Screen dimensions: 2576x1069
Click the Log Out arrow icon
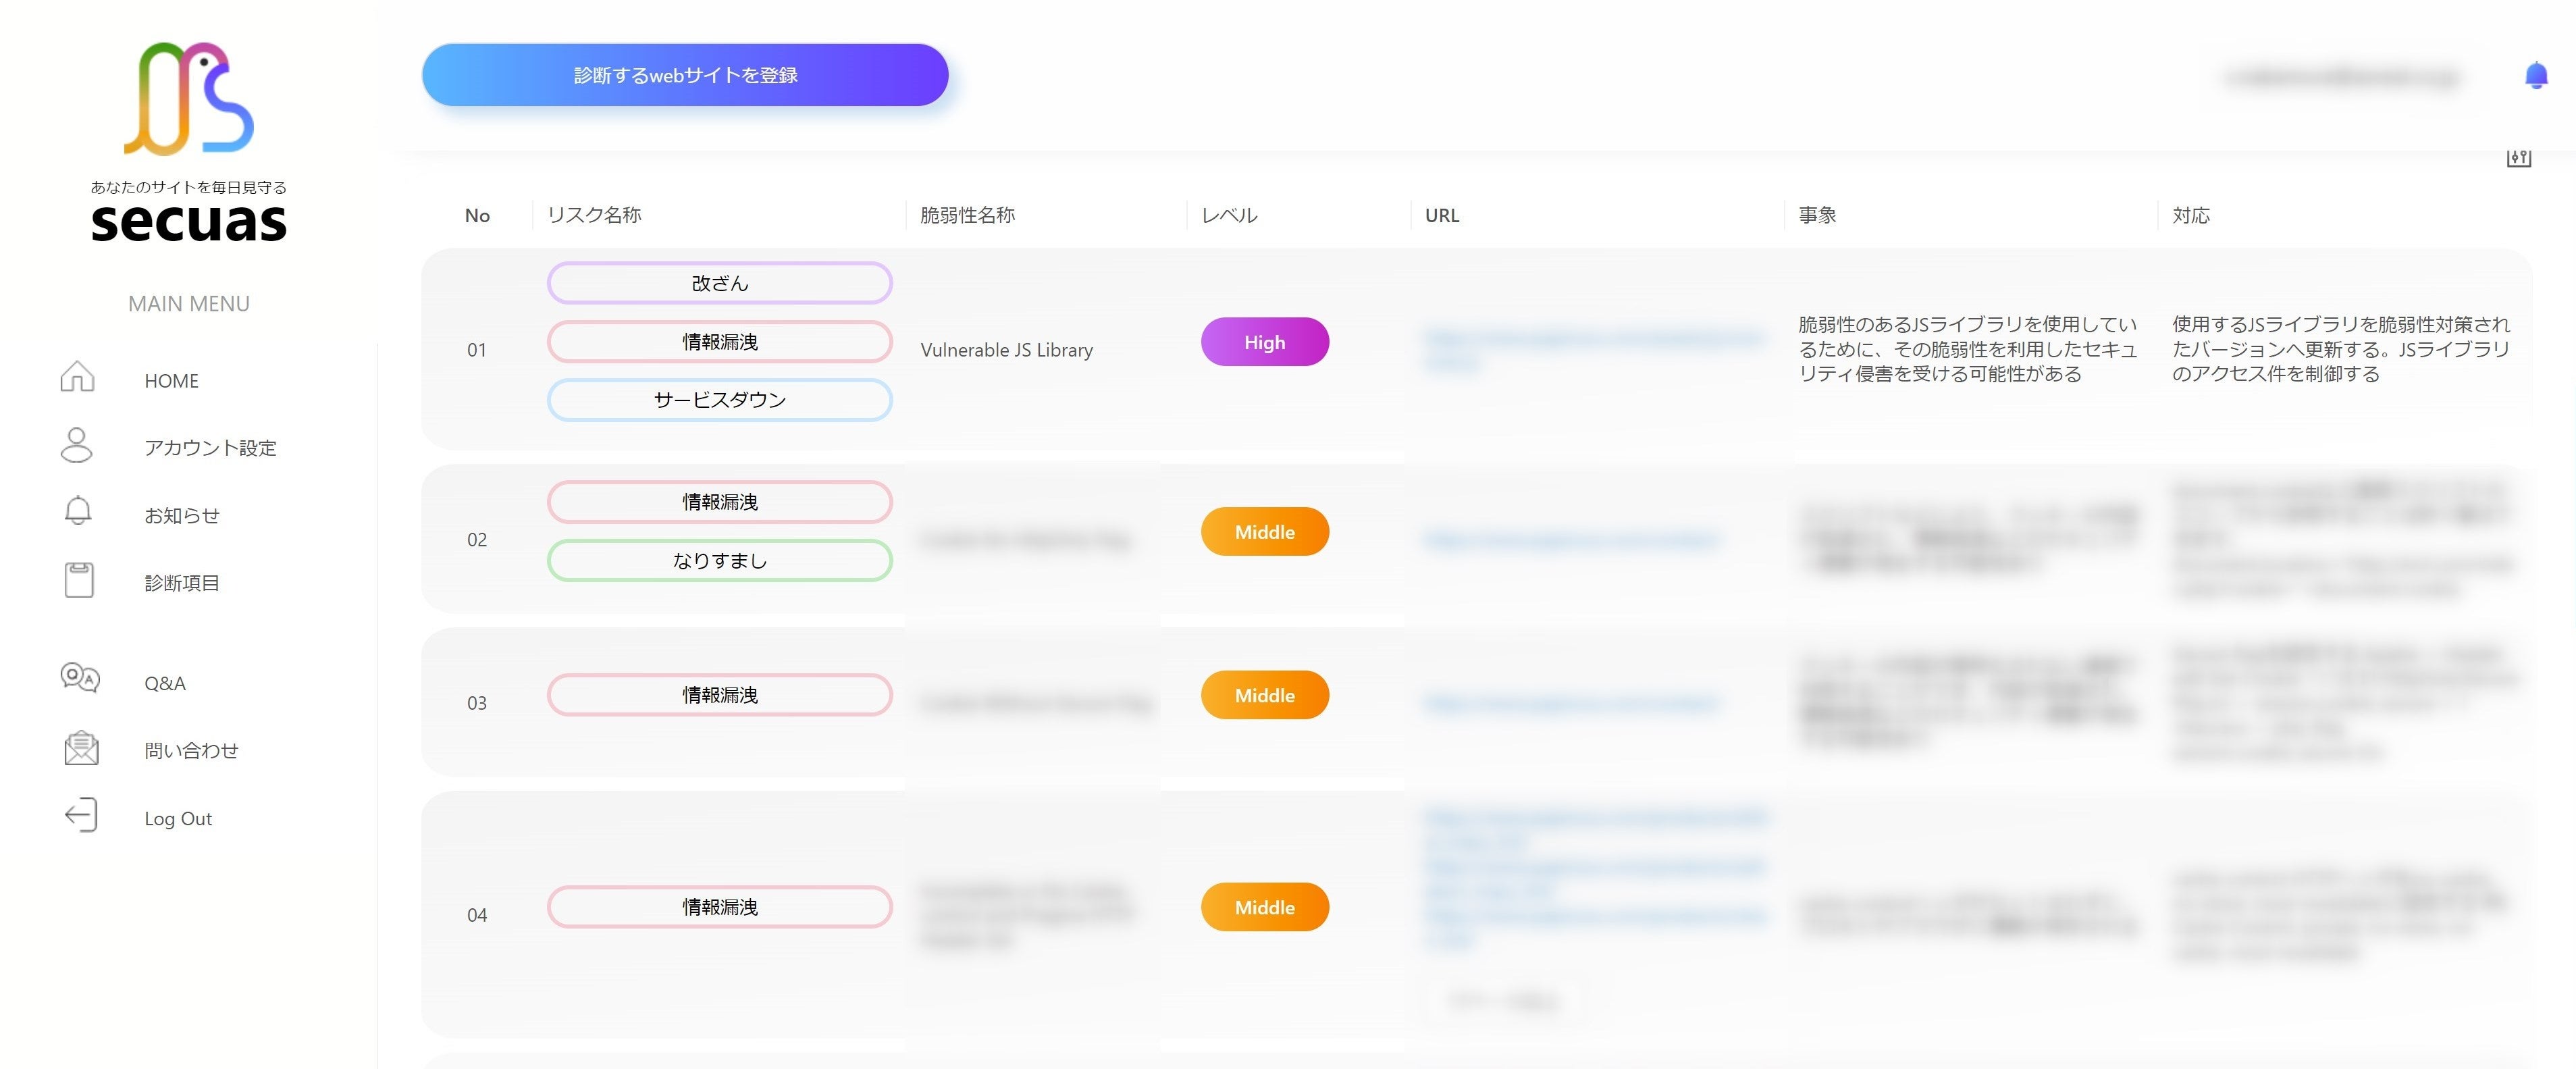point(81,815)
